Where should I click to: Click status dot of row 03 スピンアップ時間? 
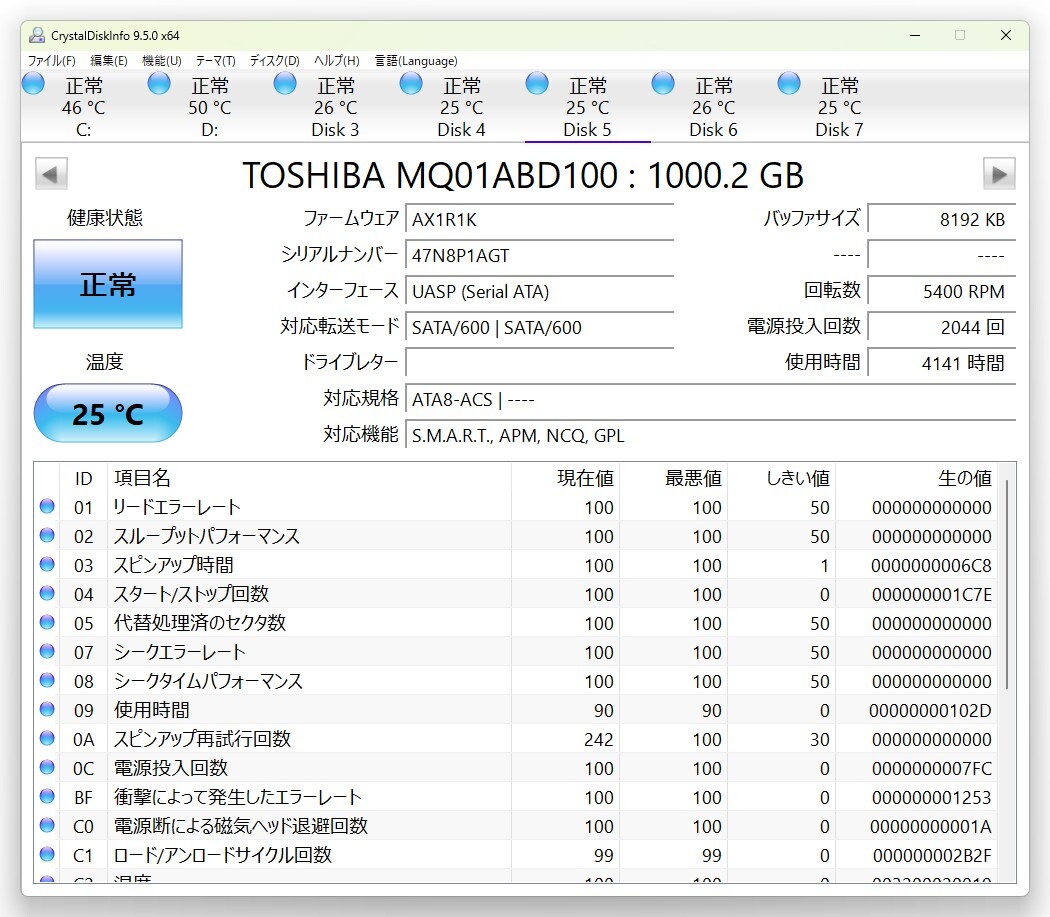click(47, 564)
